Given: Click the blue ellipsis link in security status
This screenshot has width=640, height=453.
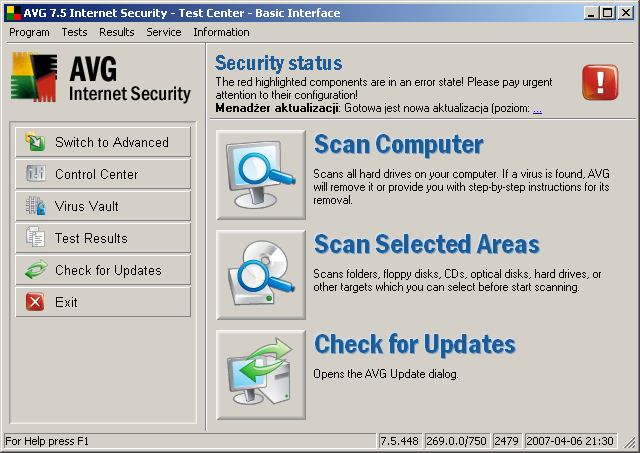Looking at the screenshot, I should click(x=538, y=109).
